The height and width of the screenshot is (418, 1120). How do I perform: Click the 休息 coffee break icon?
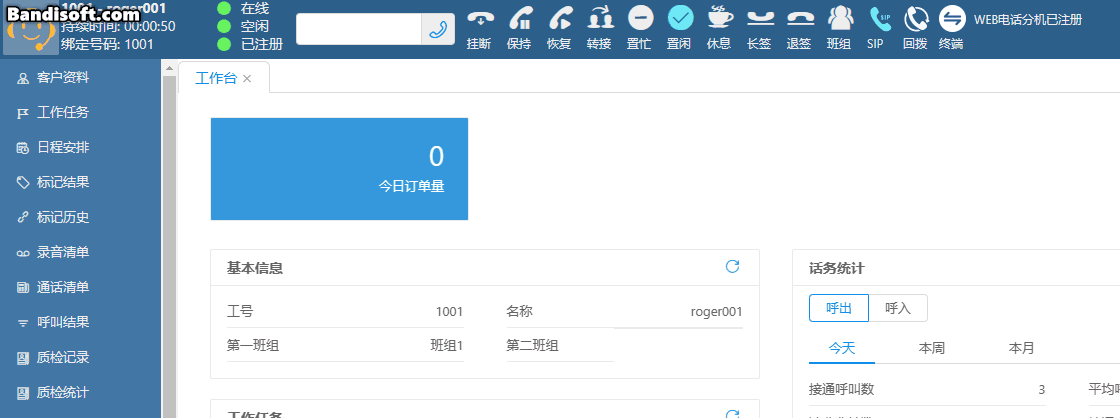(x=719, y=19)
